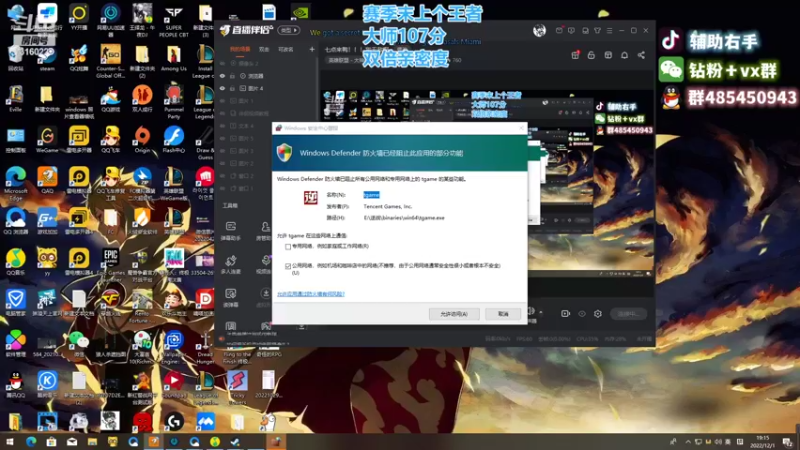Image resolution: width=800 pixels, height=450 pixels.
Task: Open the notification bell in streaming app
Action: pyautogui.click(x=624, y=55)
